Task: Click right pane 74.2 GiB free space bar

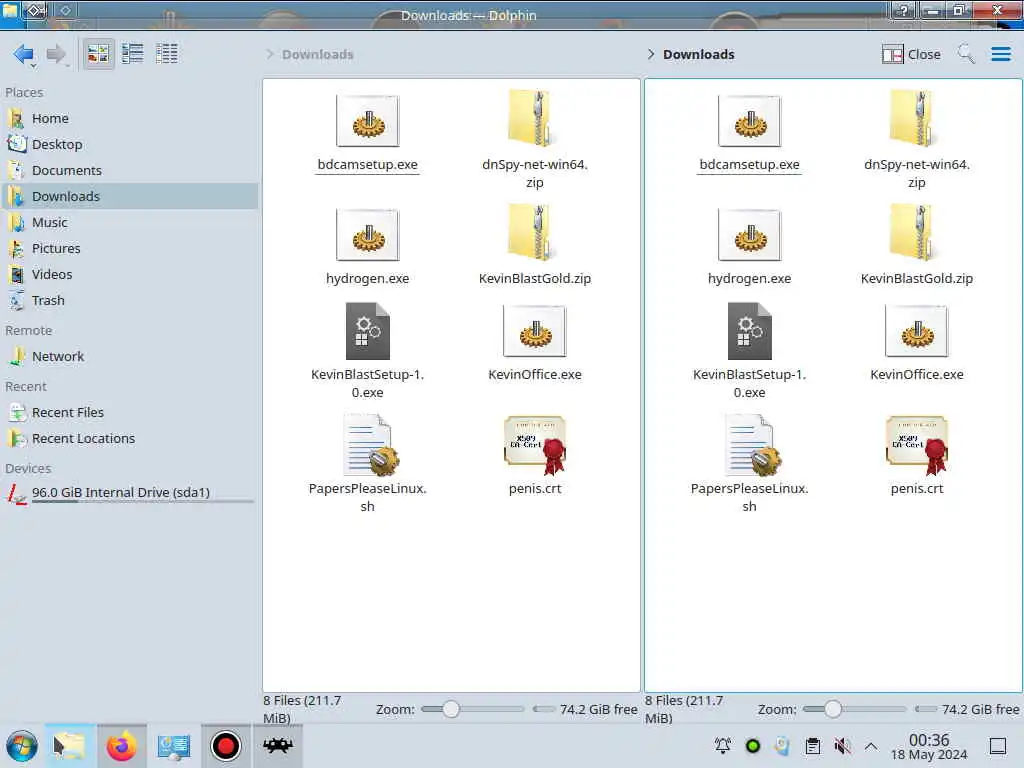Action: point(967,709)
